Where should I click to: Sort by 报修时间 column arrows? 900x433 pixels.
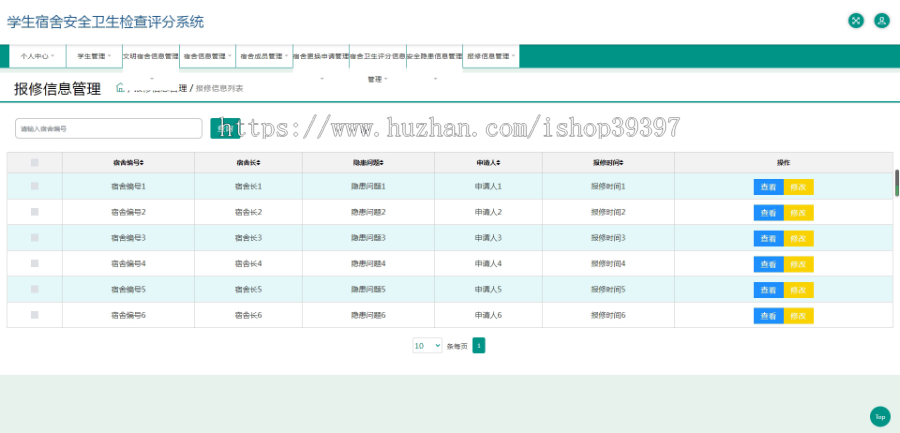(622, 163)
